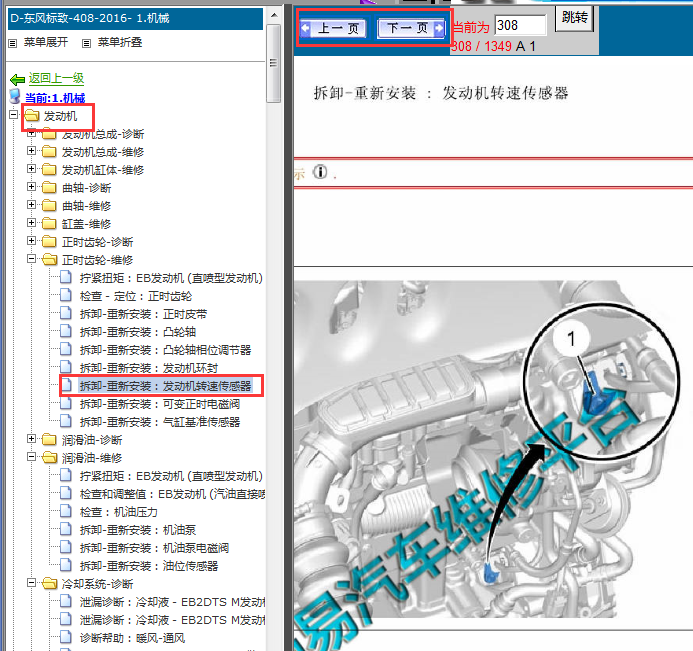Click the page number input field

click(520, 25)
